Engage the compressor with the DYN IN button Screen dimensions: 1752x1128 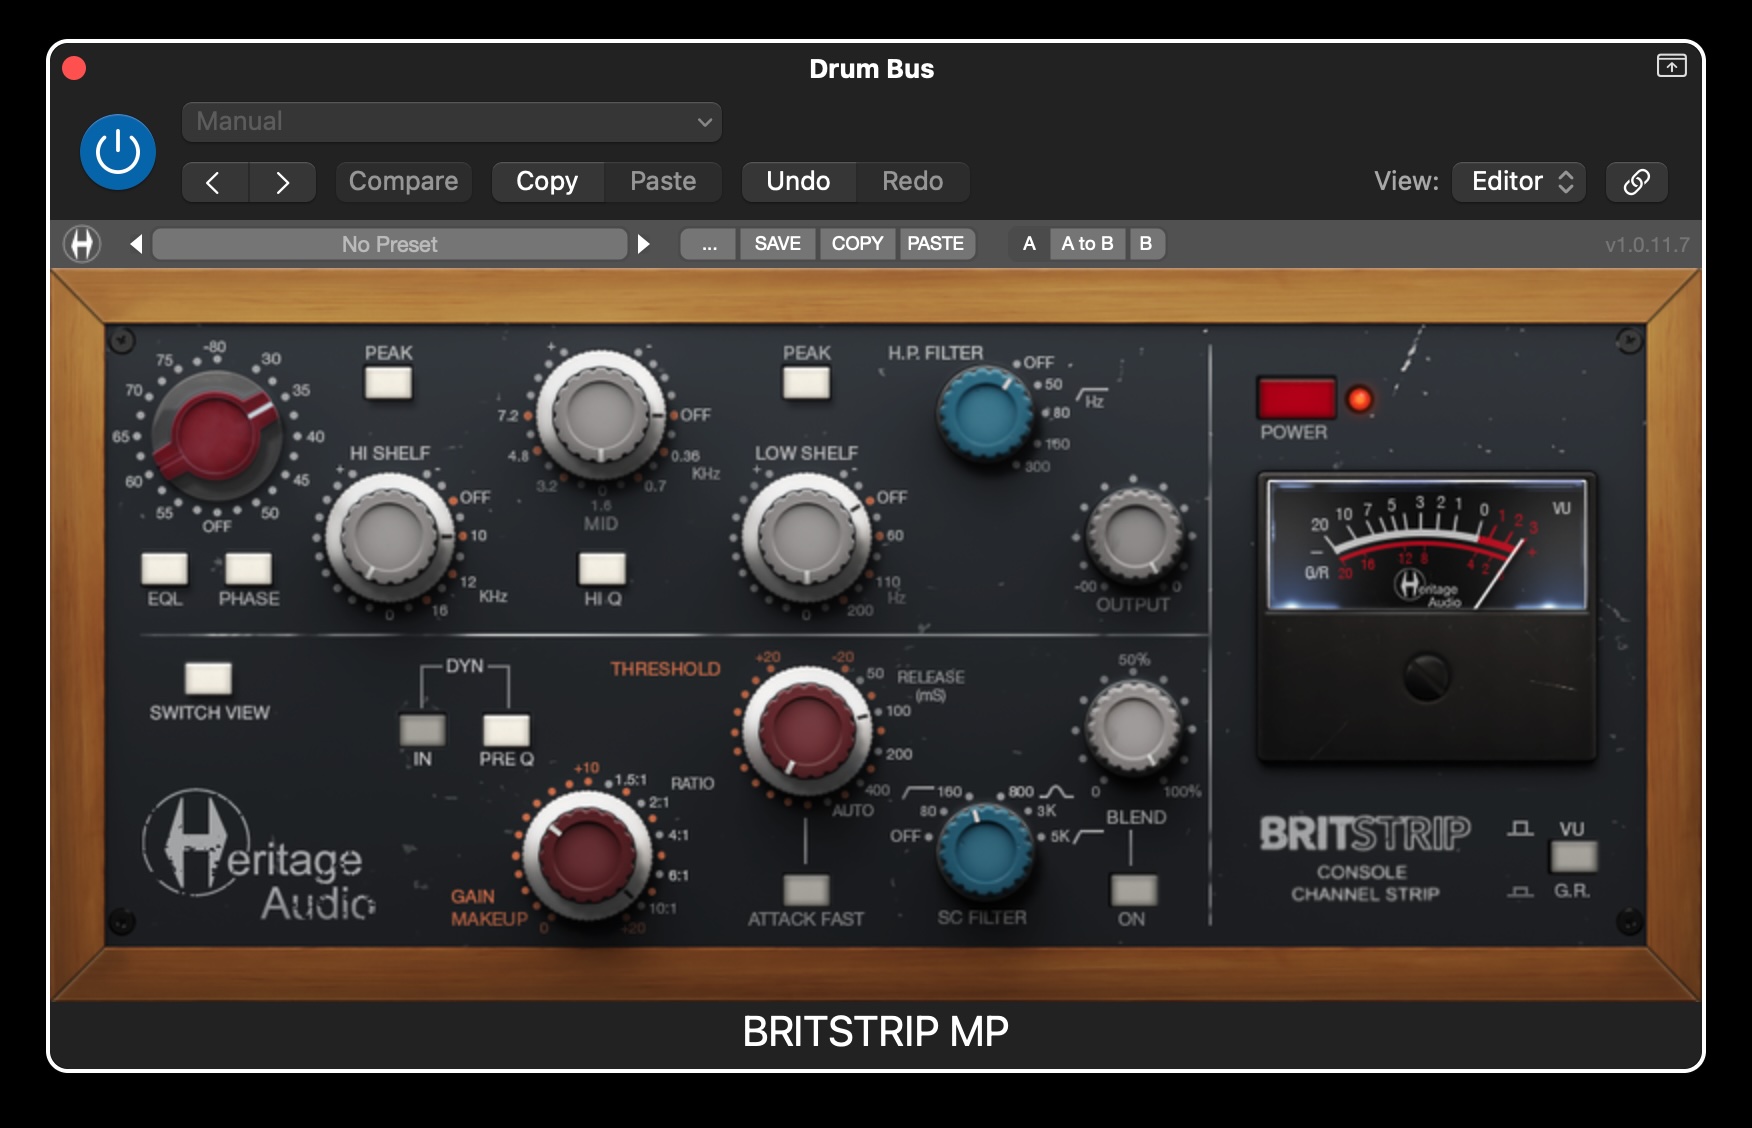421,729
